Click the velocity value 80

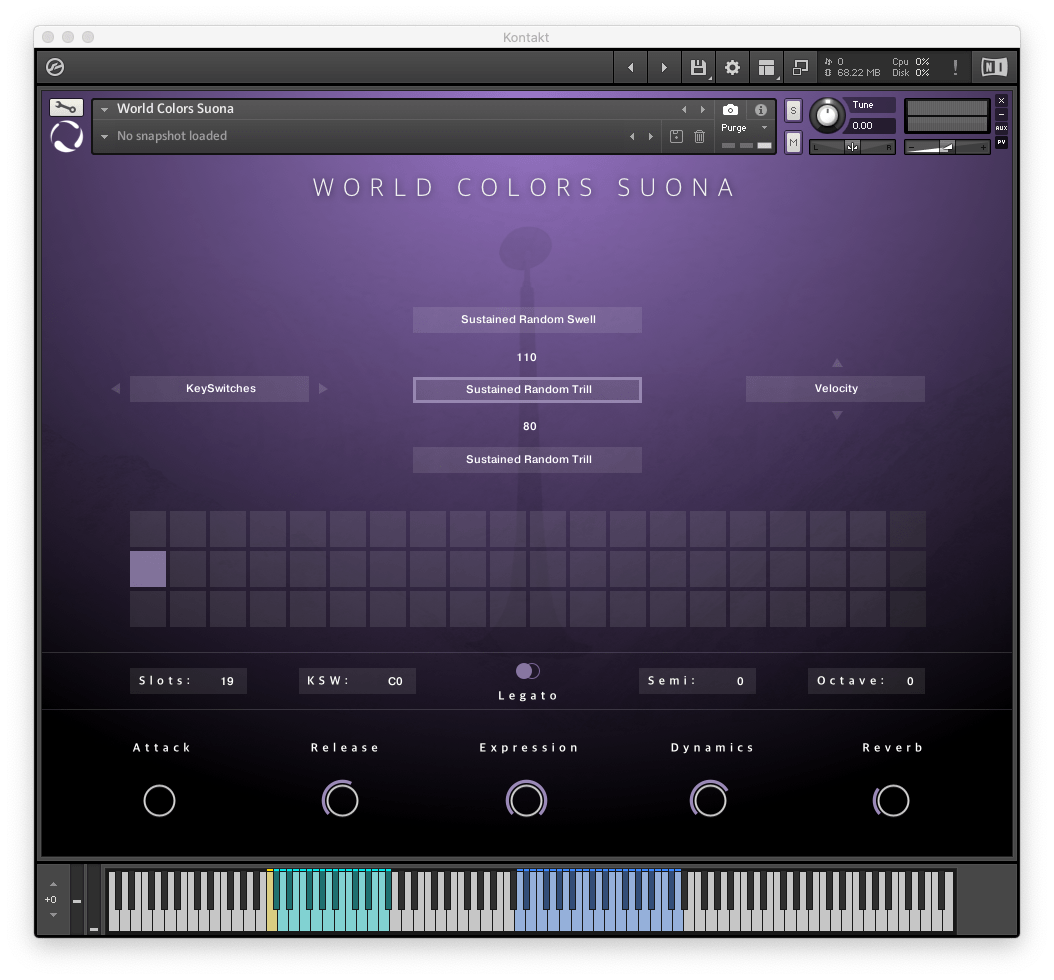point(530,426)
